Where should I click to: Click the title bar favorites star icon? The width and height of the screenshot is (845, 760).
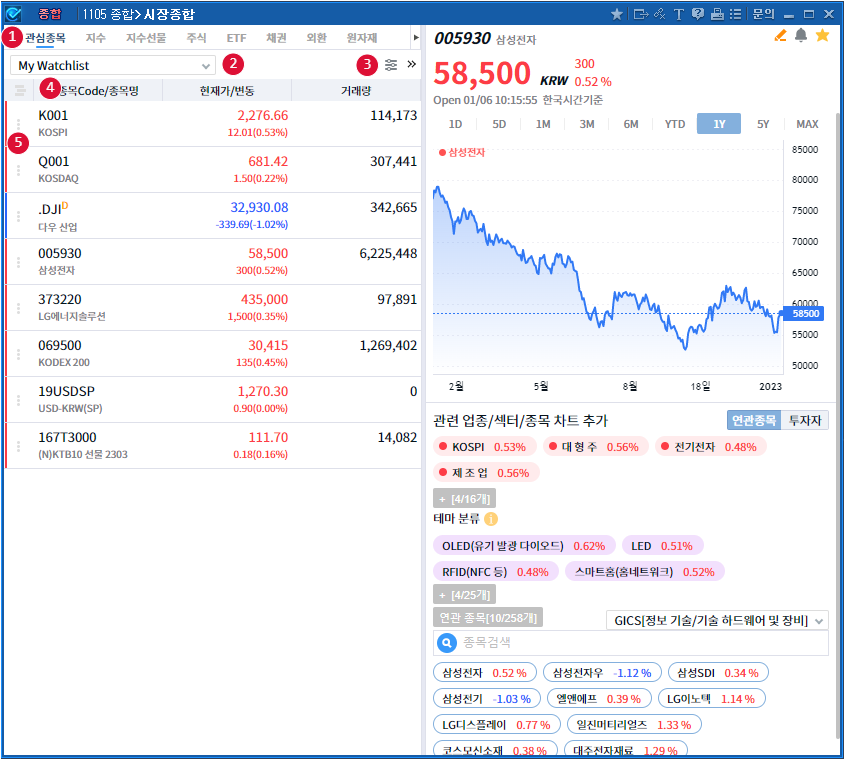[617, 14]
